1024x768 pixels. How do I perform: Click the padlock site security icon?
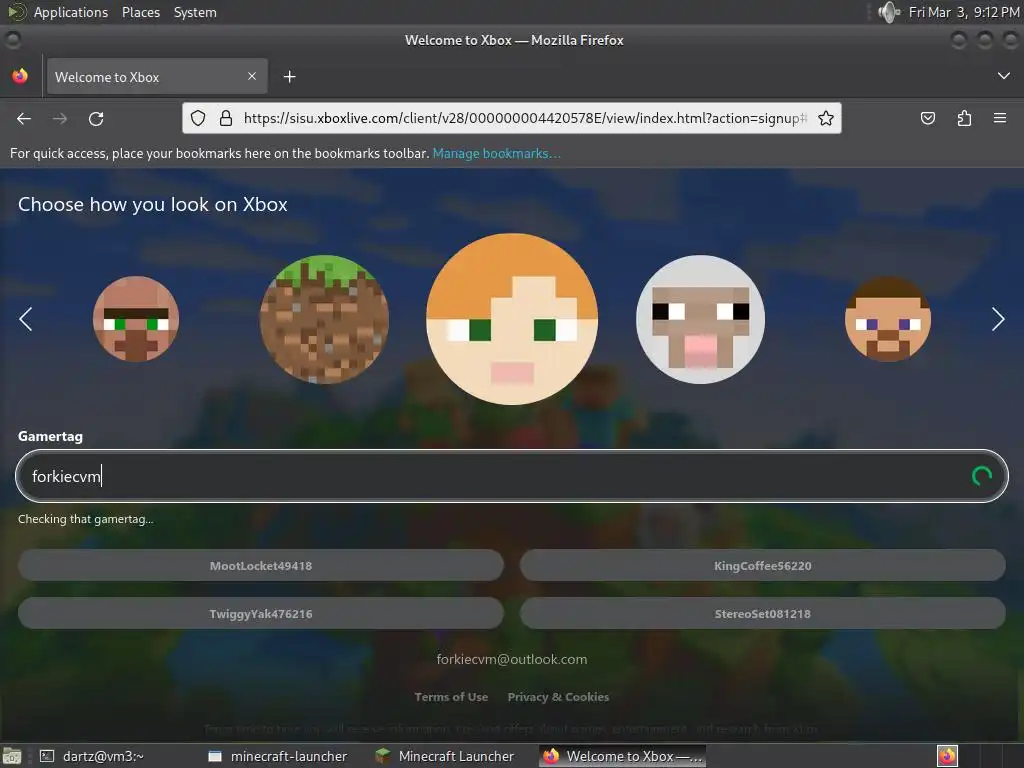click(x=226, y=118)
